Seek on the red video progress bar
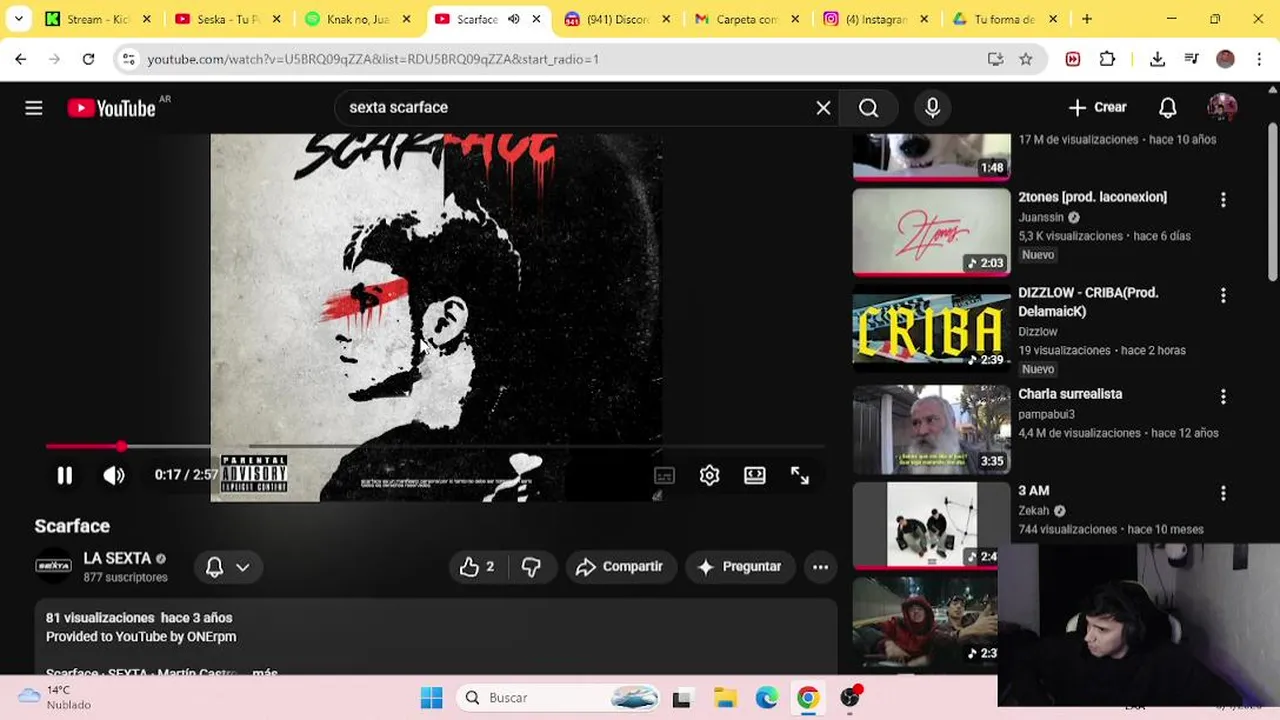This screenshot has height=720, width=1280. 435,446
